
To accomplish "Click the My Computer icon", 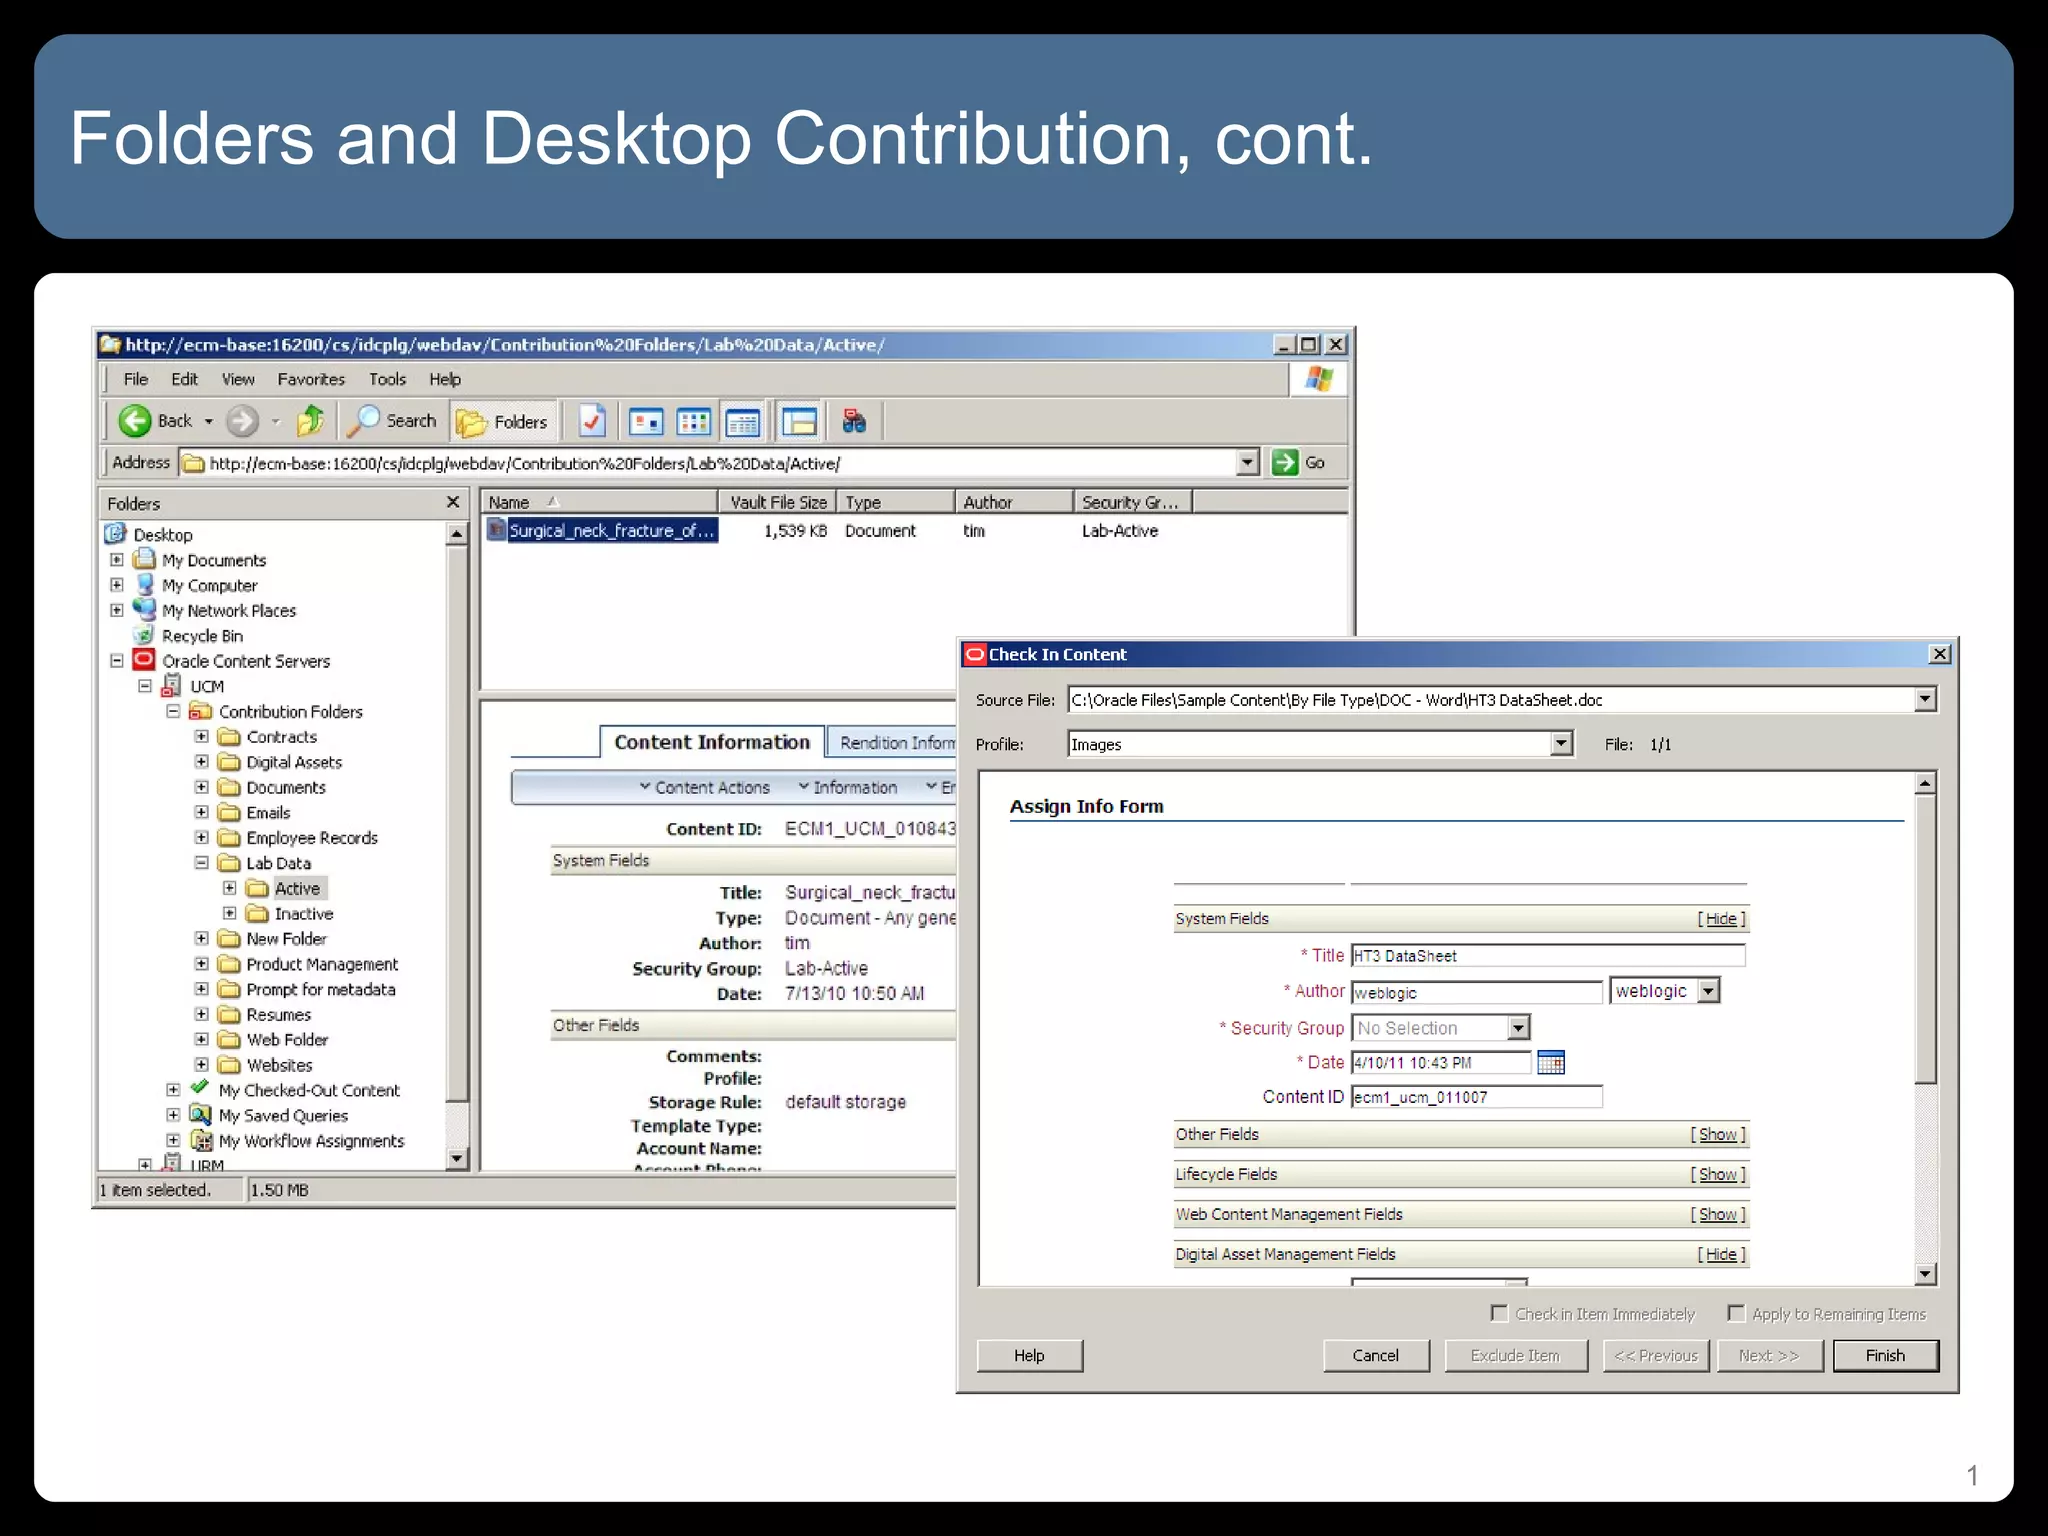I will pyautogui.click(x=145, y=584).
